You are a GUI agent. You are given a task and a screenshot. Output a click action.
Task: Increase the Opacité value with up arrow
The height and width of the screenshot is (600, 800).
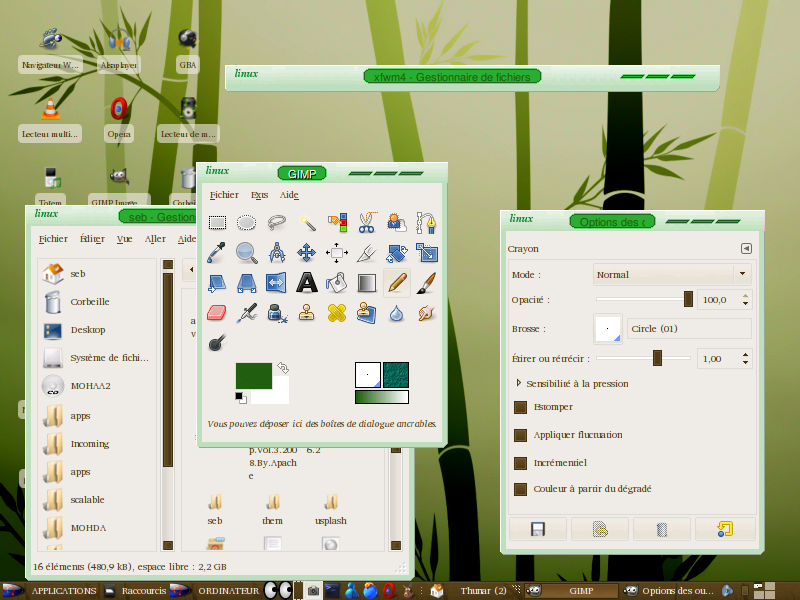(x=745, y=295)
